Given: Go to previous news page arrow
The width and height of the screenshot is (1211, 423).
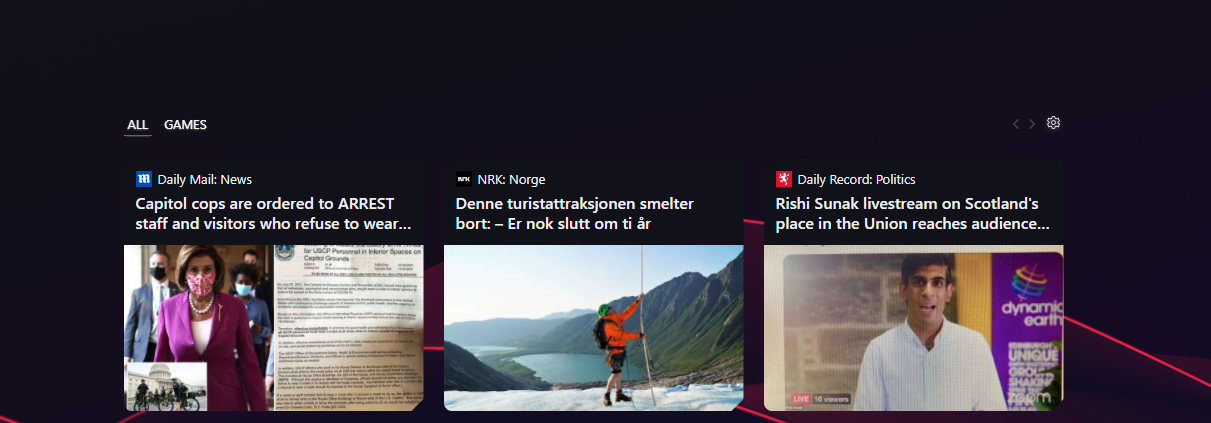Looking at the screenshot, I should coord(1016,124).
